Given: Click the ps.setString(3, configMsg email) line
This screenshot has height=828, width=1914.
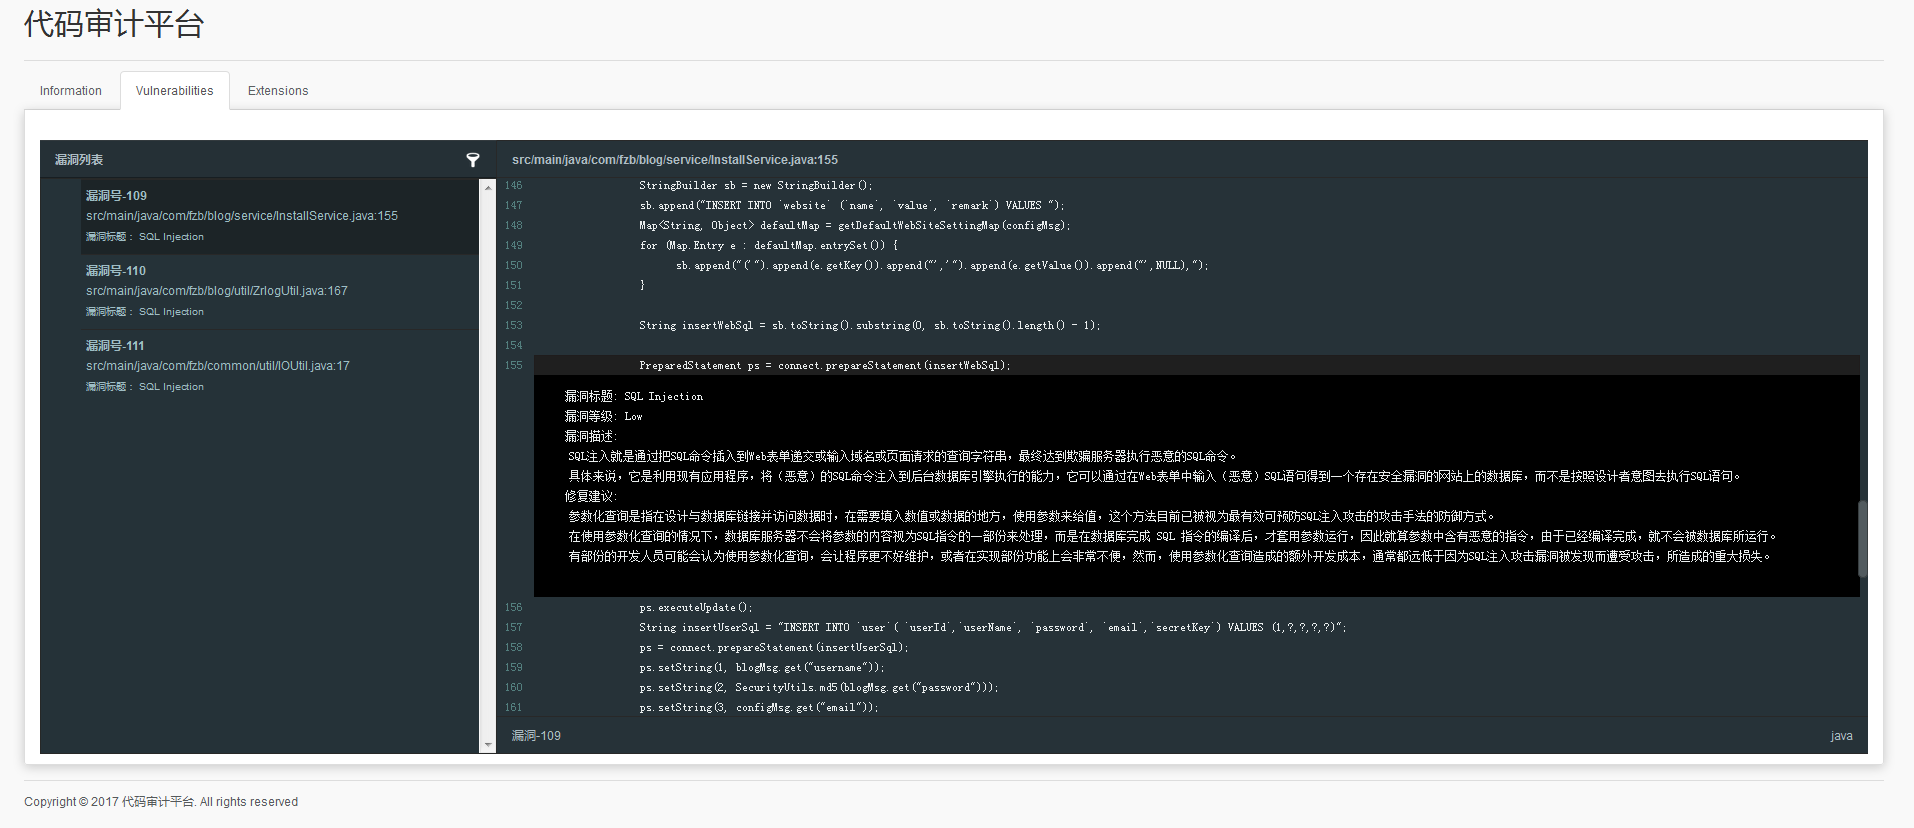Looking at the screenshot, I should [759, 708].
